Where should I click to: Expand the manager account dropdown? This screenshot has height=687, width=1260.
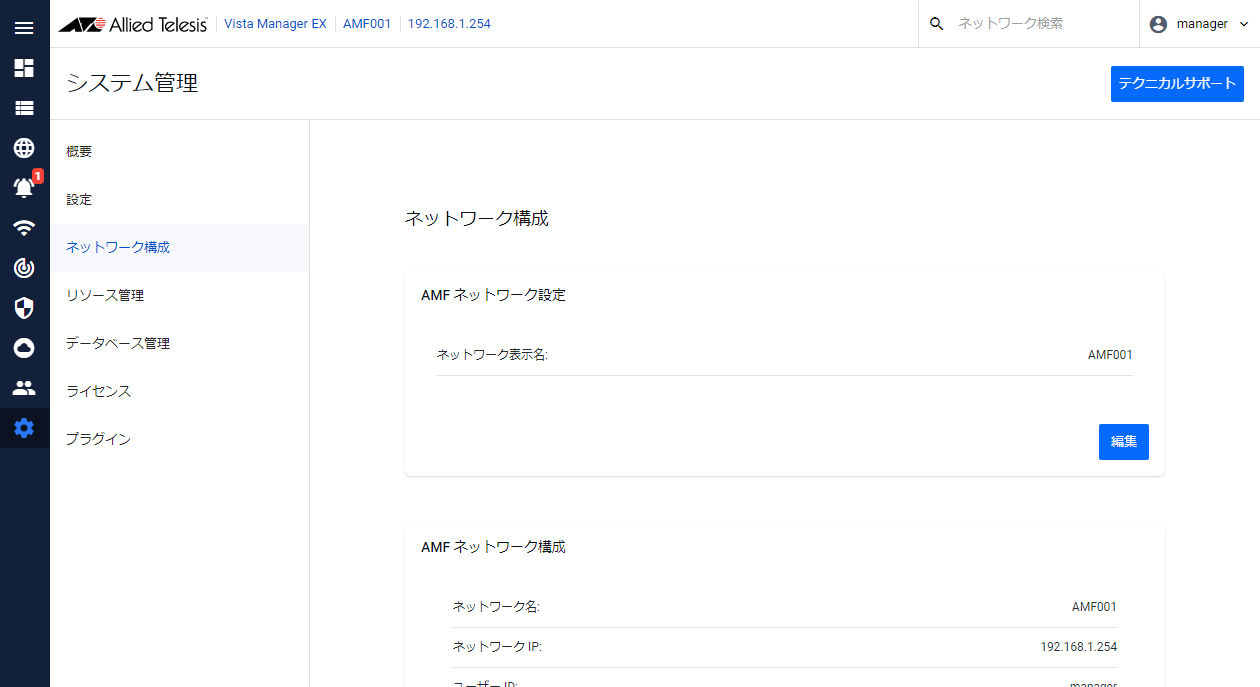[1199, 24]
